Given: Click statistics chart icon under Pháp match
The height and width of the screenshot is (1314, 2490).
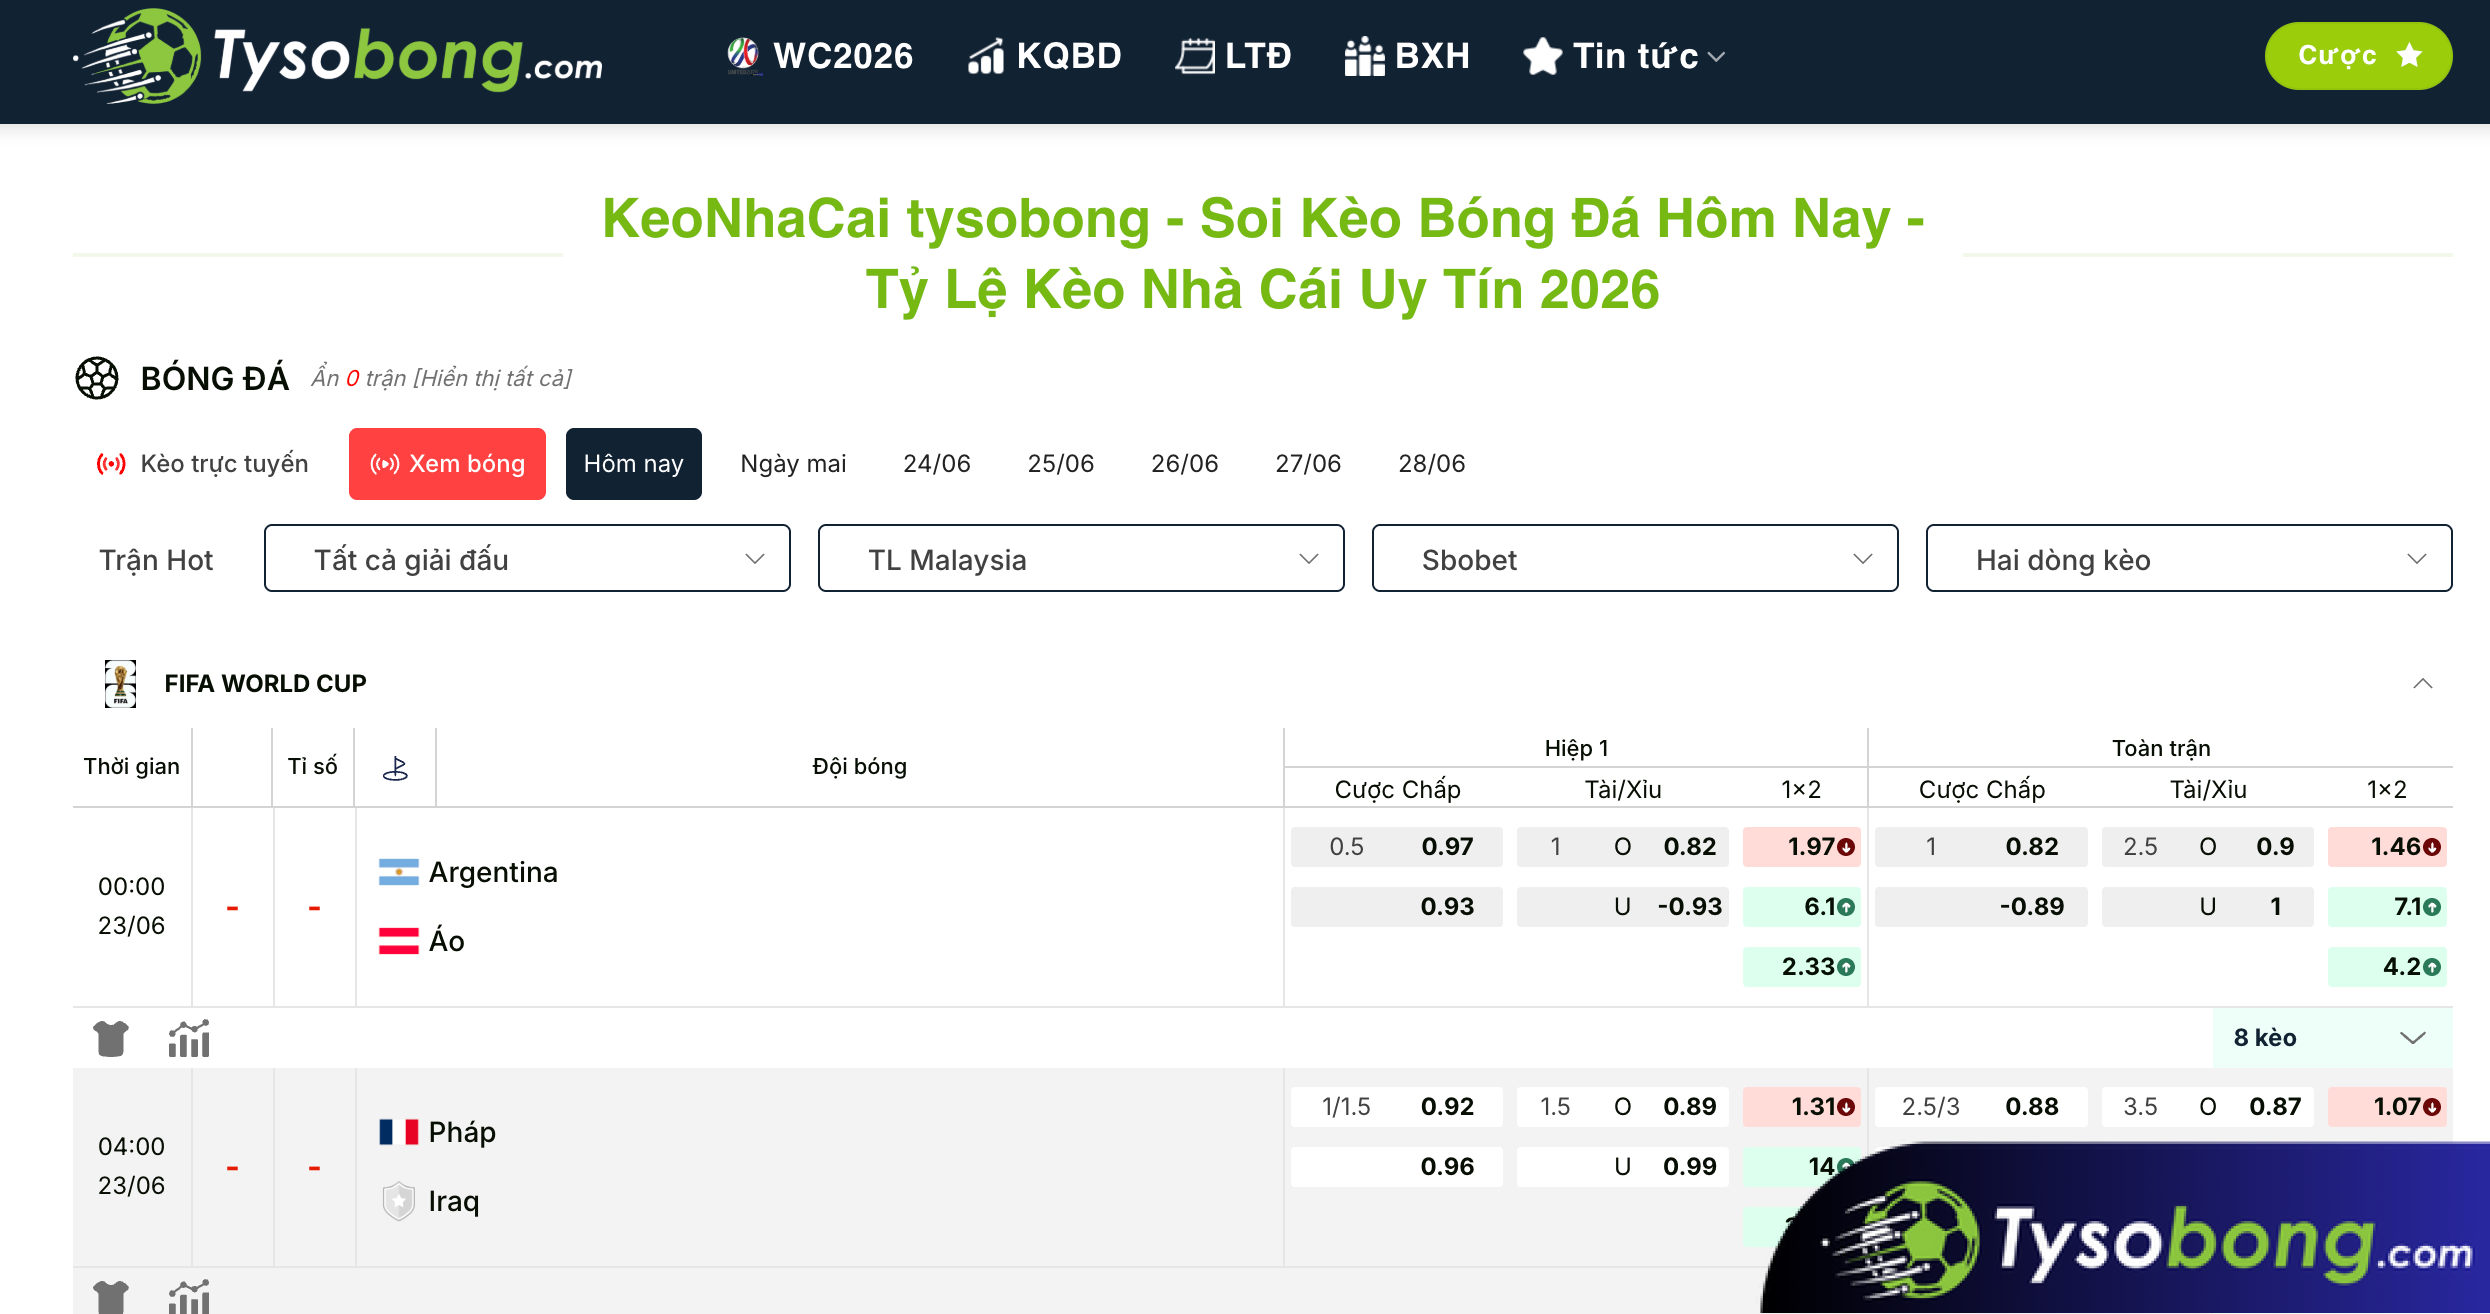Looking at the screenshot, I should point(189,1297).
